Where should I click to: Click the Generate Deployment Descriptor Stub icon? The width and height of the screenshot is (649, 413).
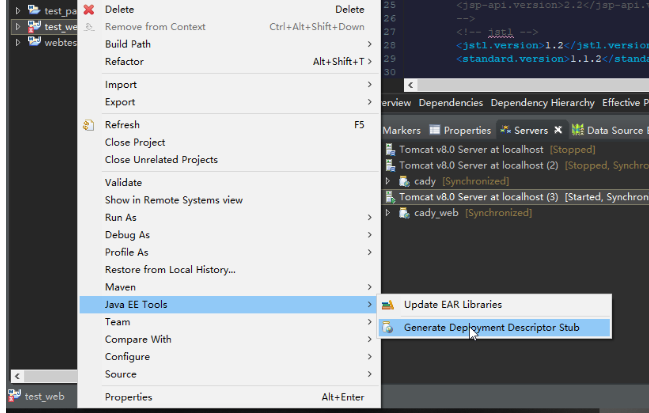coord(388,327)
